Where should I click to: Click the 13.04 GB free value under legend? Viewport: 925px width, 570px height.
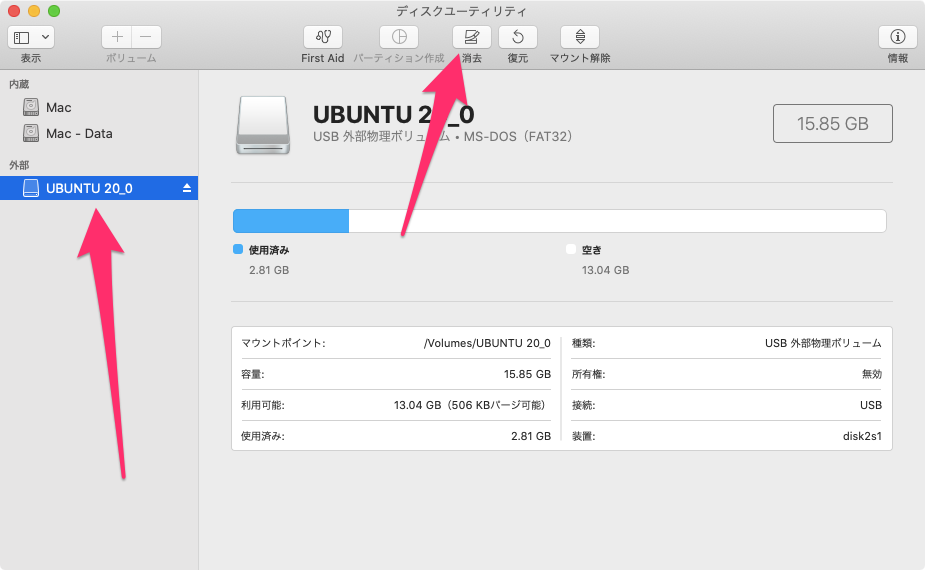coord(605,270)
